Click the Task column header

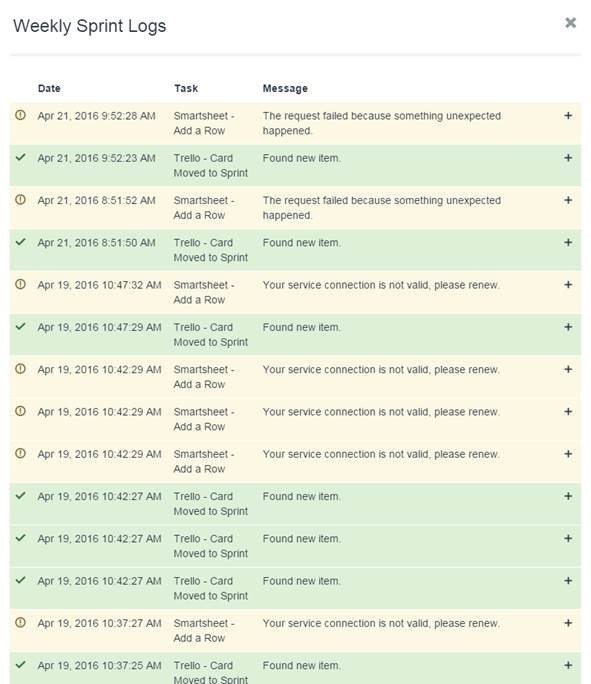[186, 89]
